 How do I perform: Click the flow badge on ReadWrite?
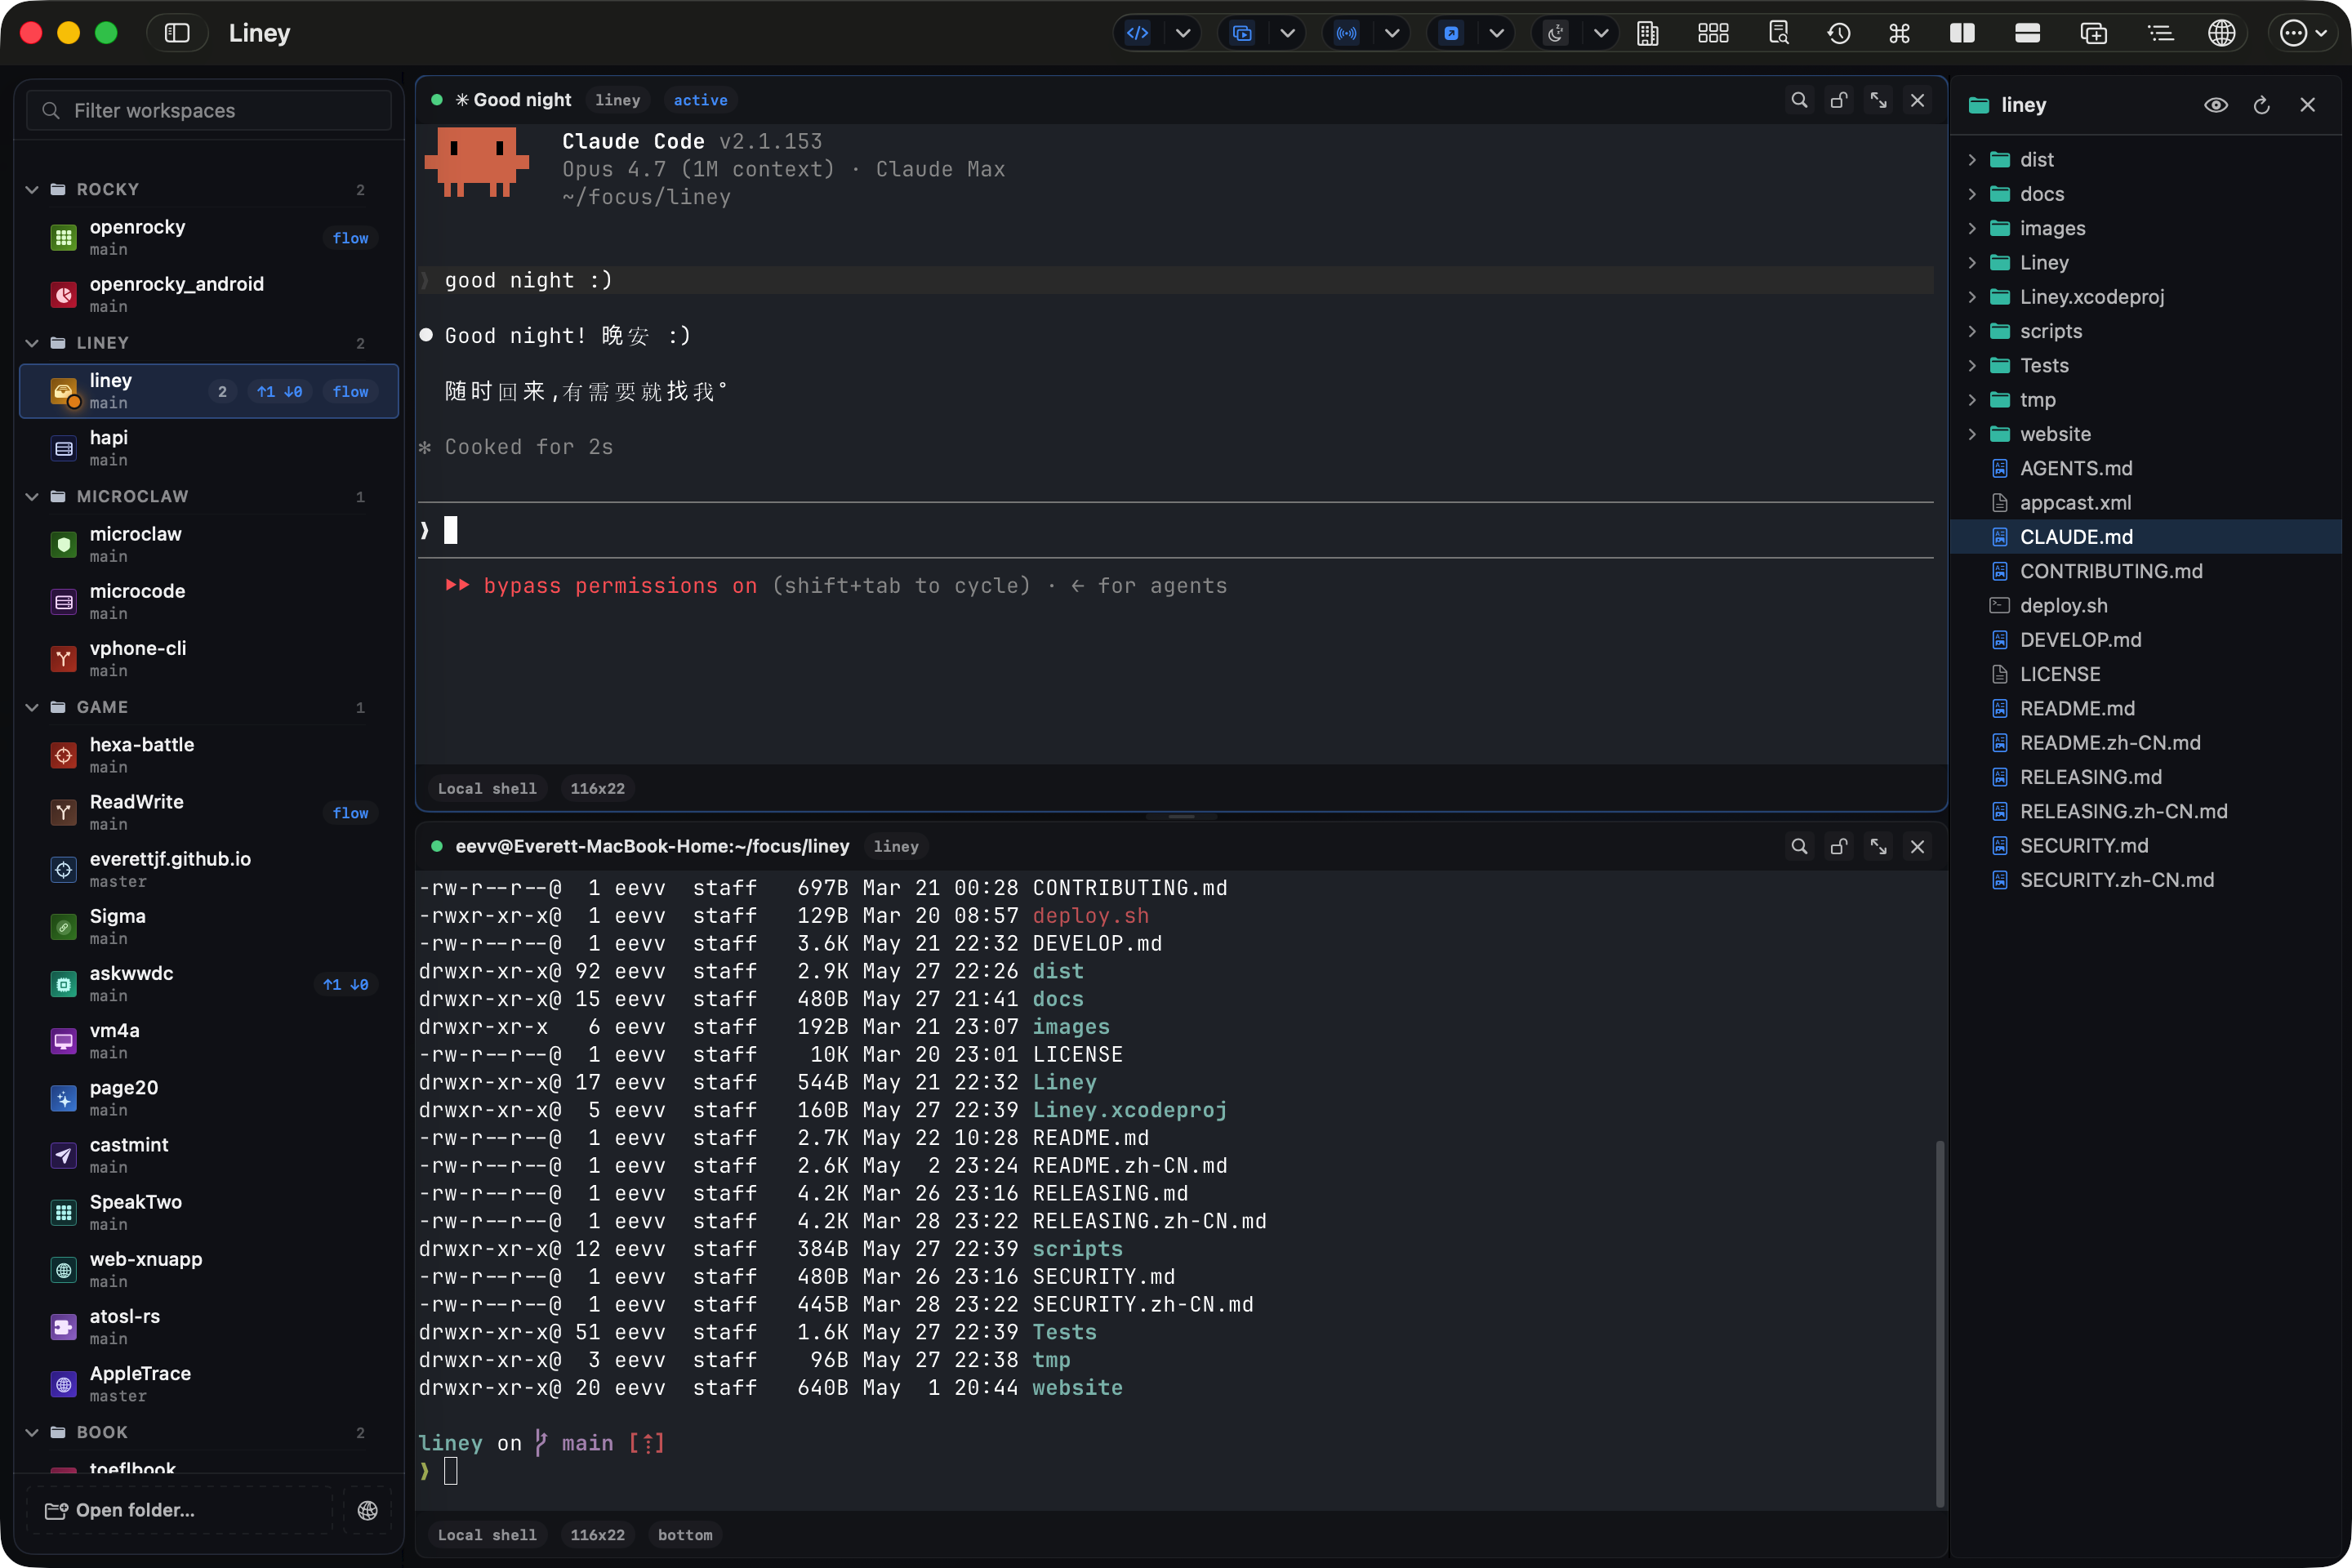[350, 813]
